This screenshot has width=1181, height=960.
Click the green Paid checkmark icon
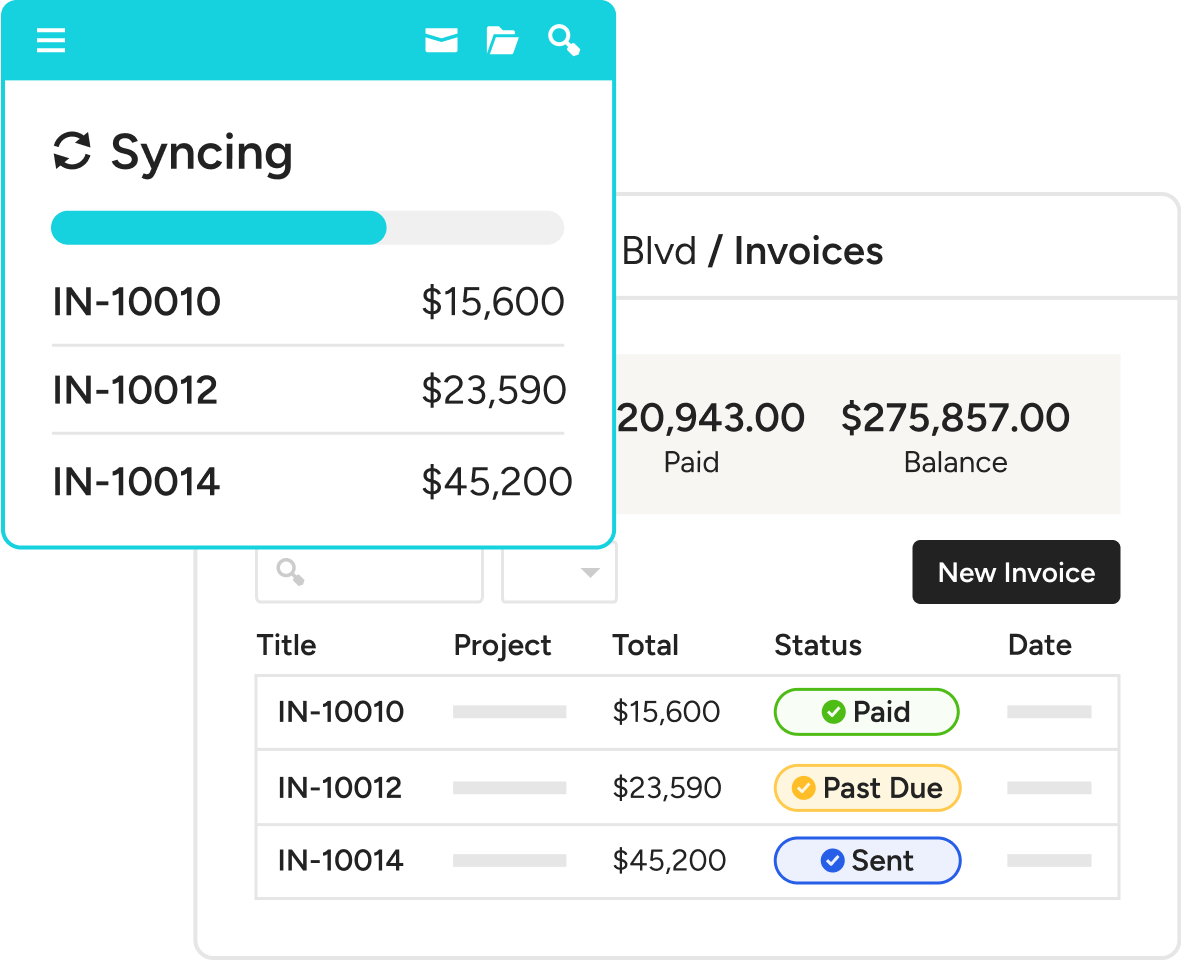point(832,712)
